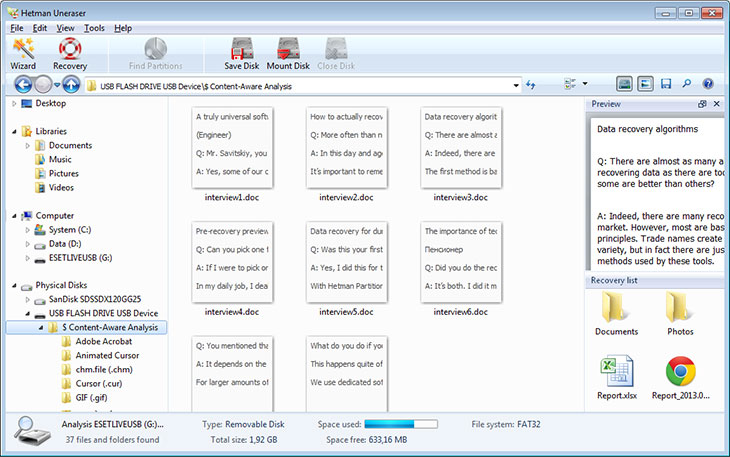Select USB FLASH DRIVE USB Device
The height and width of the screenshot is (457, 730).
click(x=103, y=313)
